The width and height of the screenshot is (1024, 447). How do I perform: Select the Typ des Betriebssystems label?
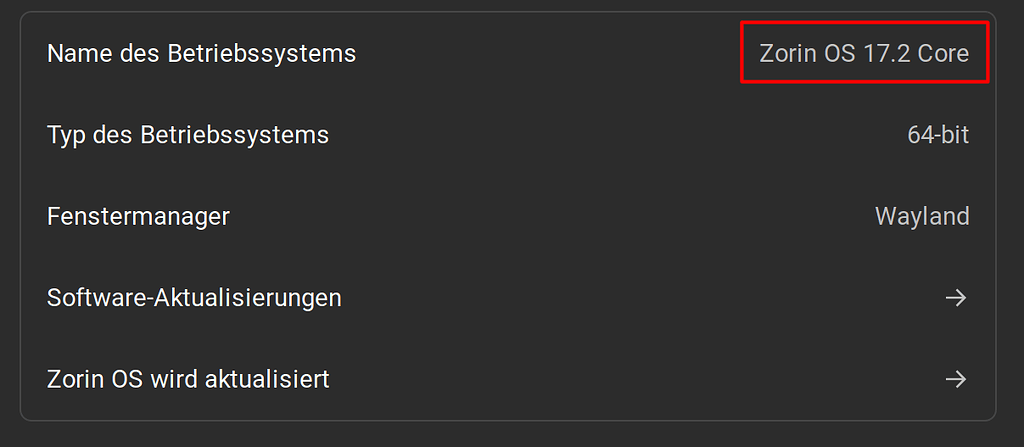pos(188,135)
